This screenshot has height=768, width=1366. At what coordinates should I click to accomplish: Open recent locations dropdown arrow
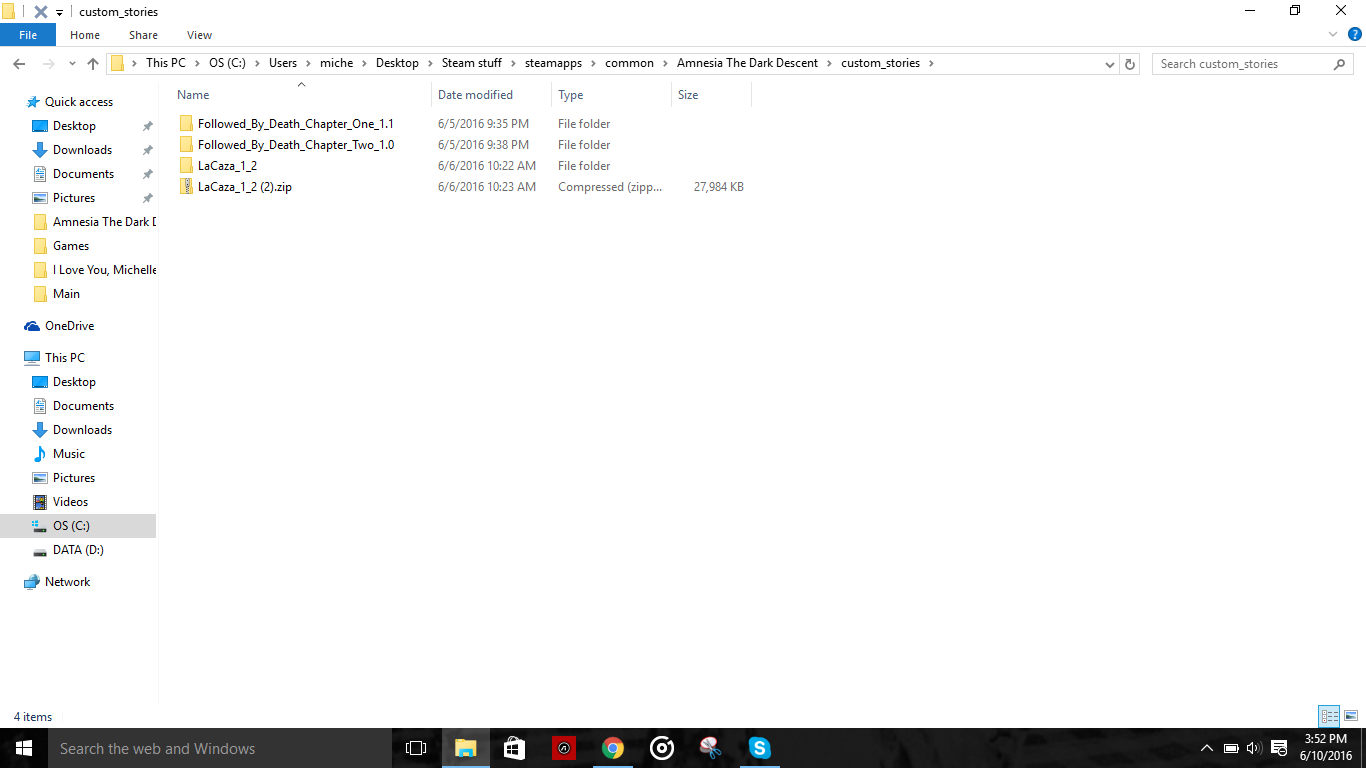coord(71,64)
